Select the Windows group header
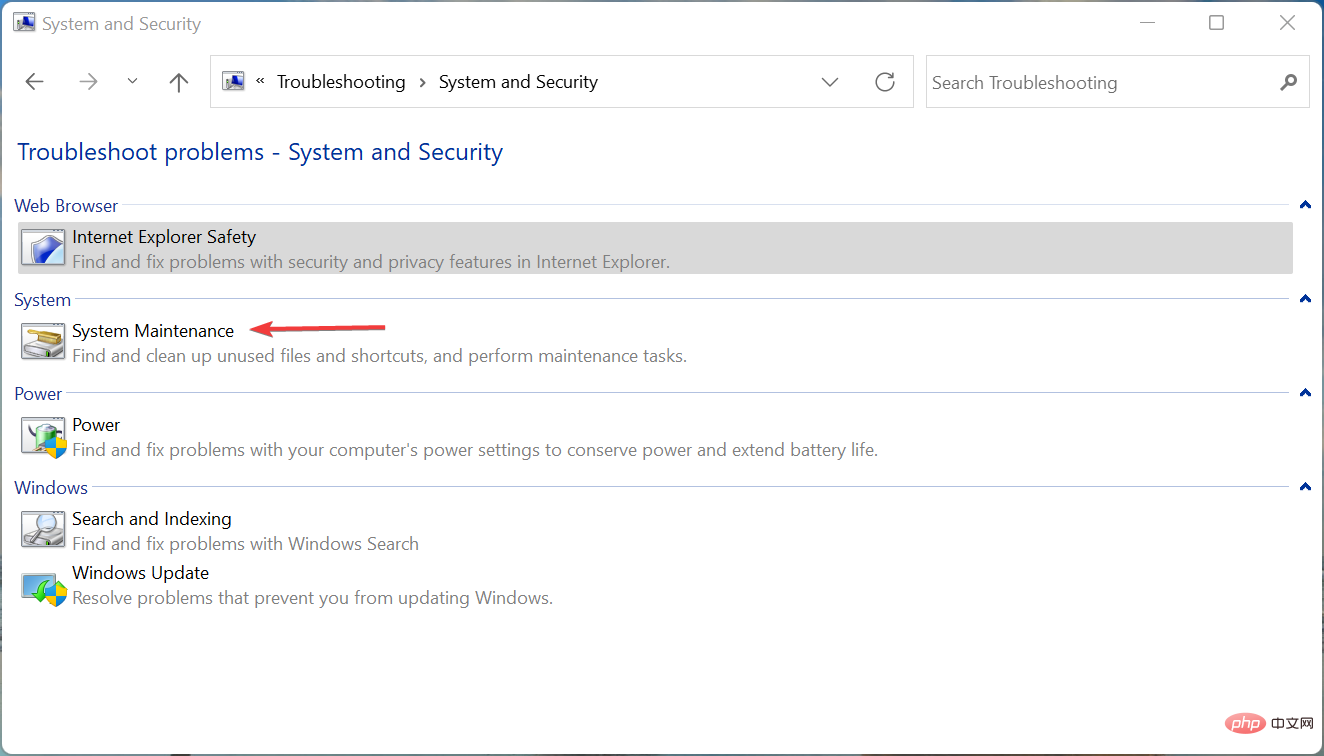 click(x=51, y=488)
